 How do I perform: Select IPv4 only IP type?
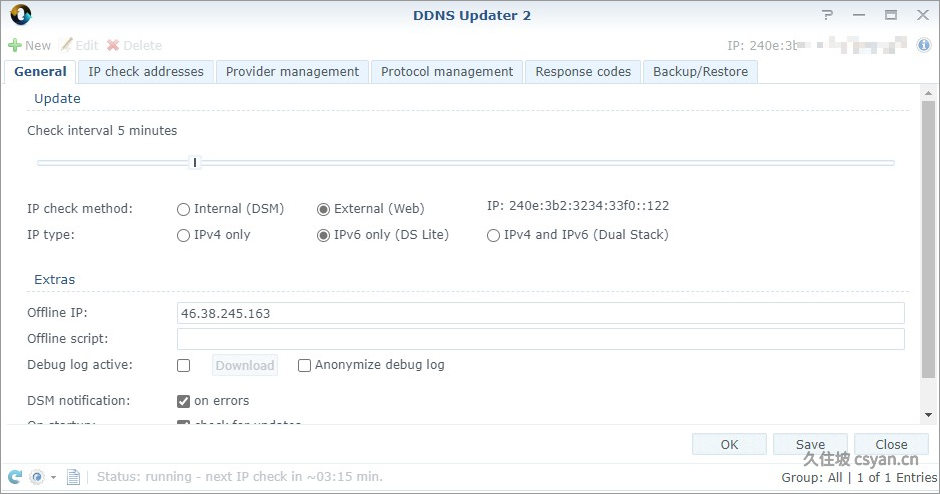[183, 236]
